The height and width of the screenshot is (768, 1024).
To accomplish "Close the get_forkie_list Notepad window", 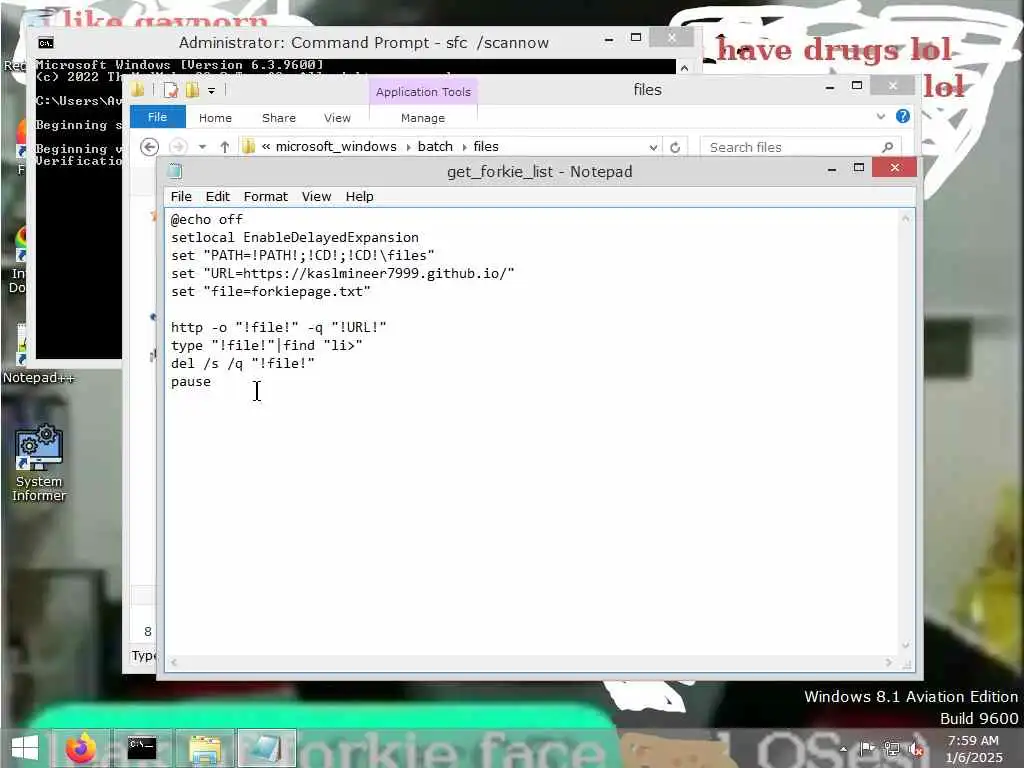I will (894, 168).
